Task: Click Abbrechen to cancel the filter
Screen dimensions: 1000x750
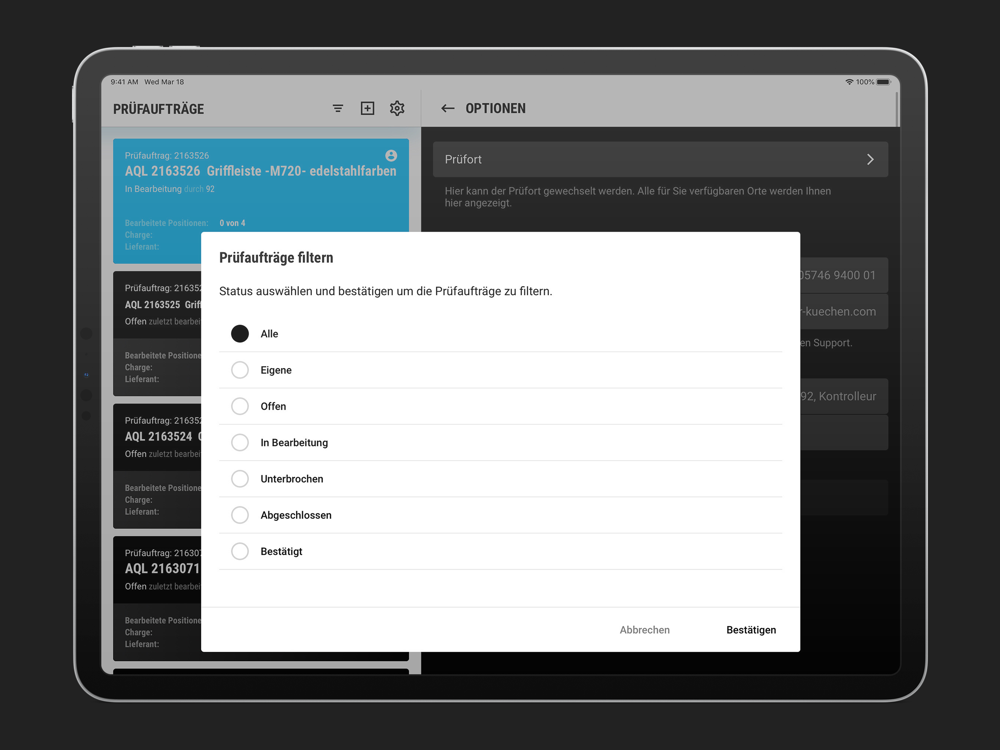Action: [644, 629]
